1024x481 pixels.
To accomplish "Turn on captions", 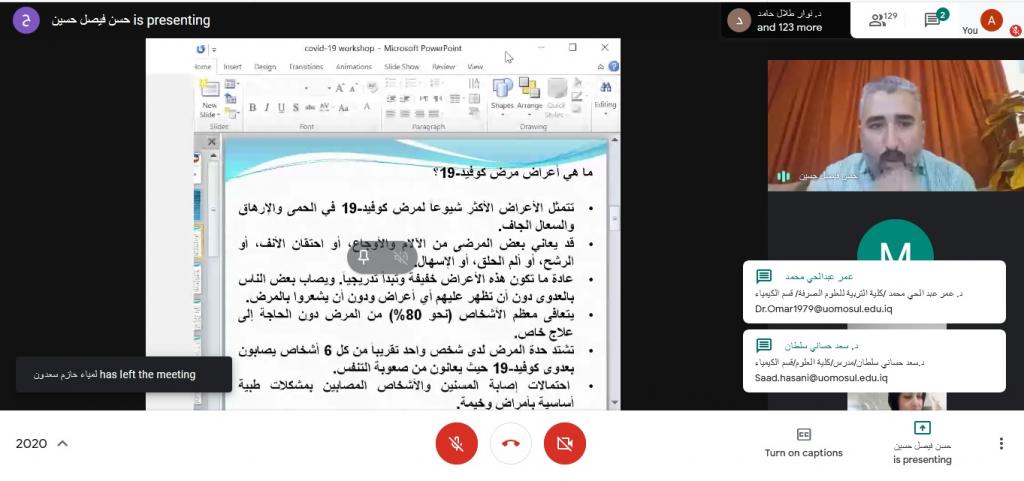I will click(x=803, y=442).
